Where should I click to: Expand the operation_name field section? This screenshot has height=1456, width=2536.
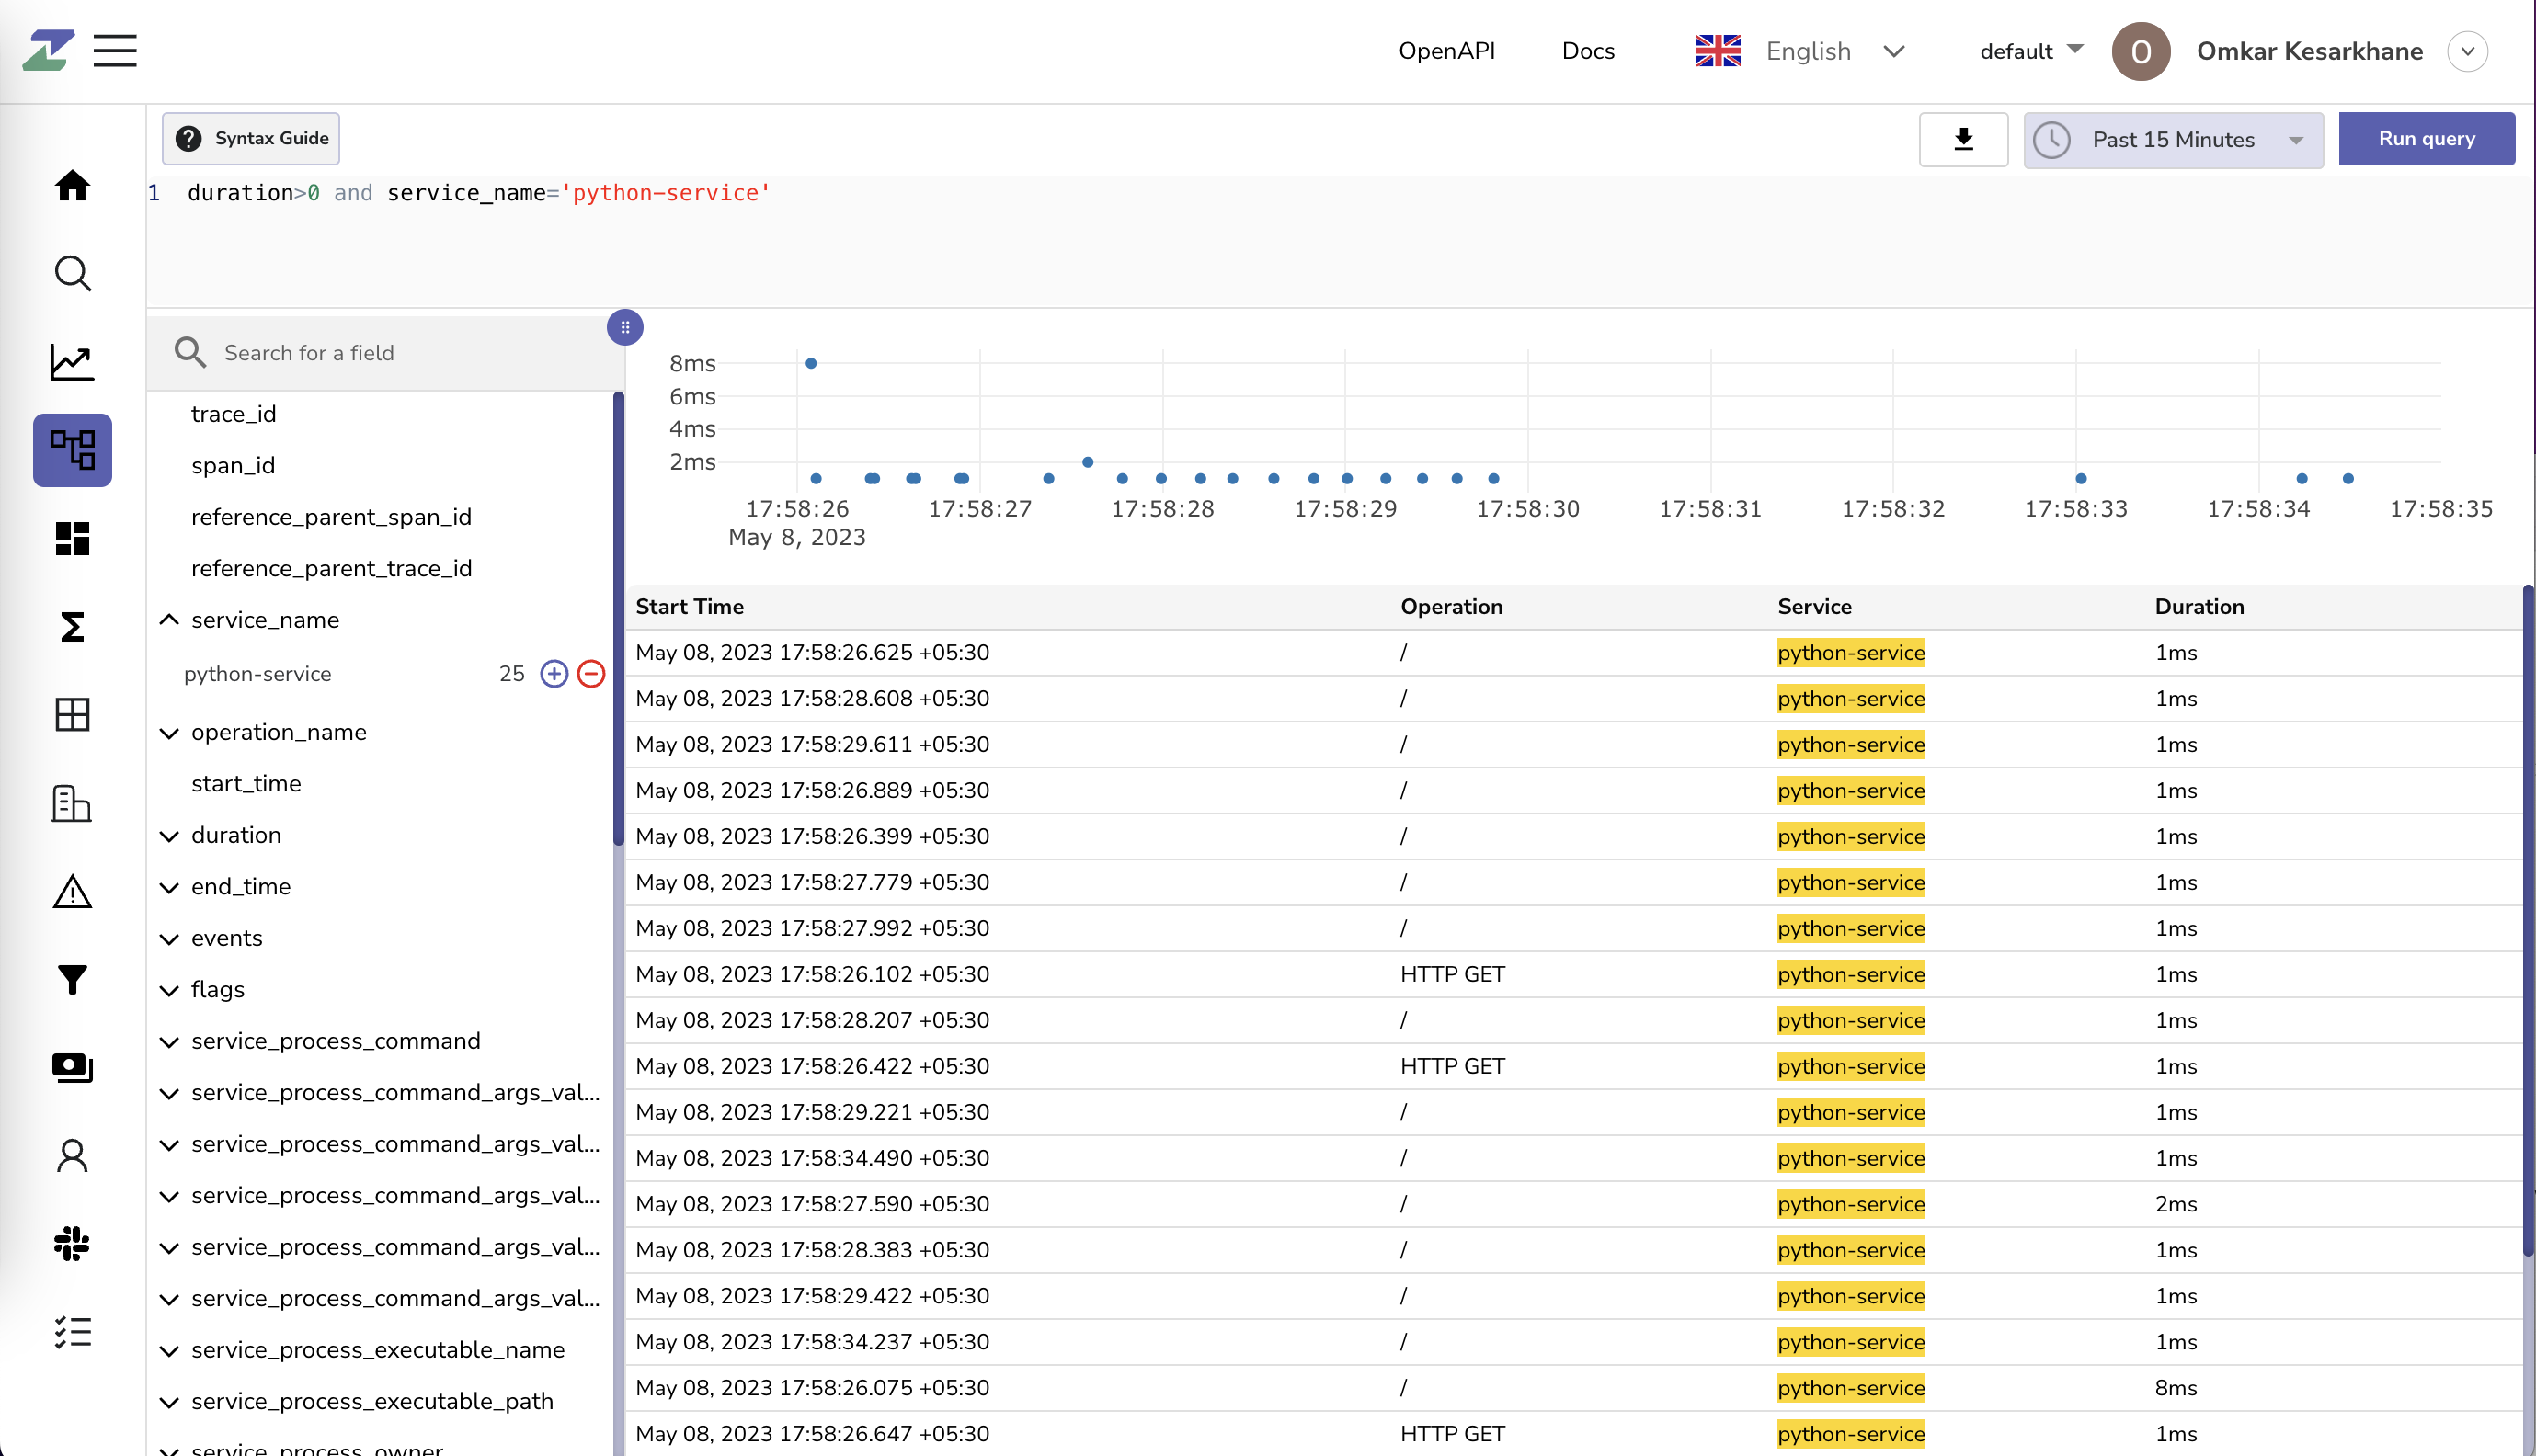pyautogui.click(x=169, y=732)
